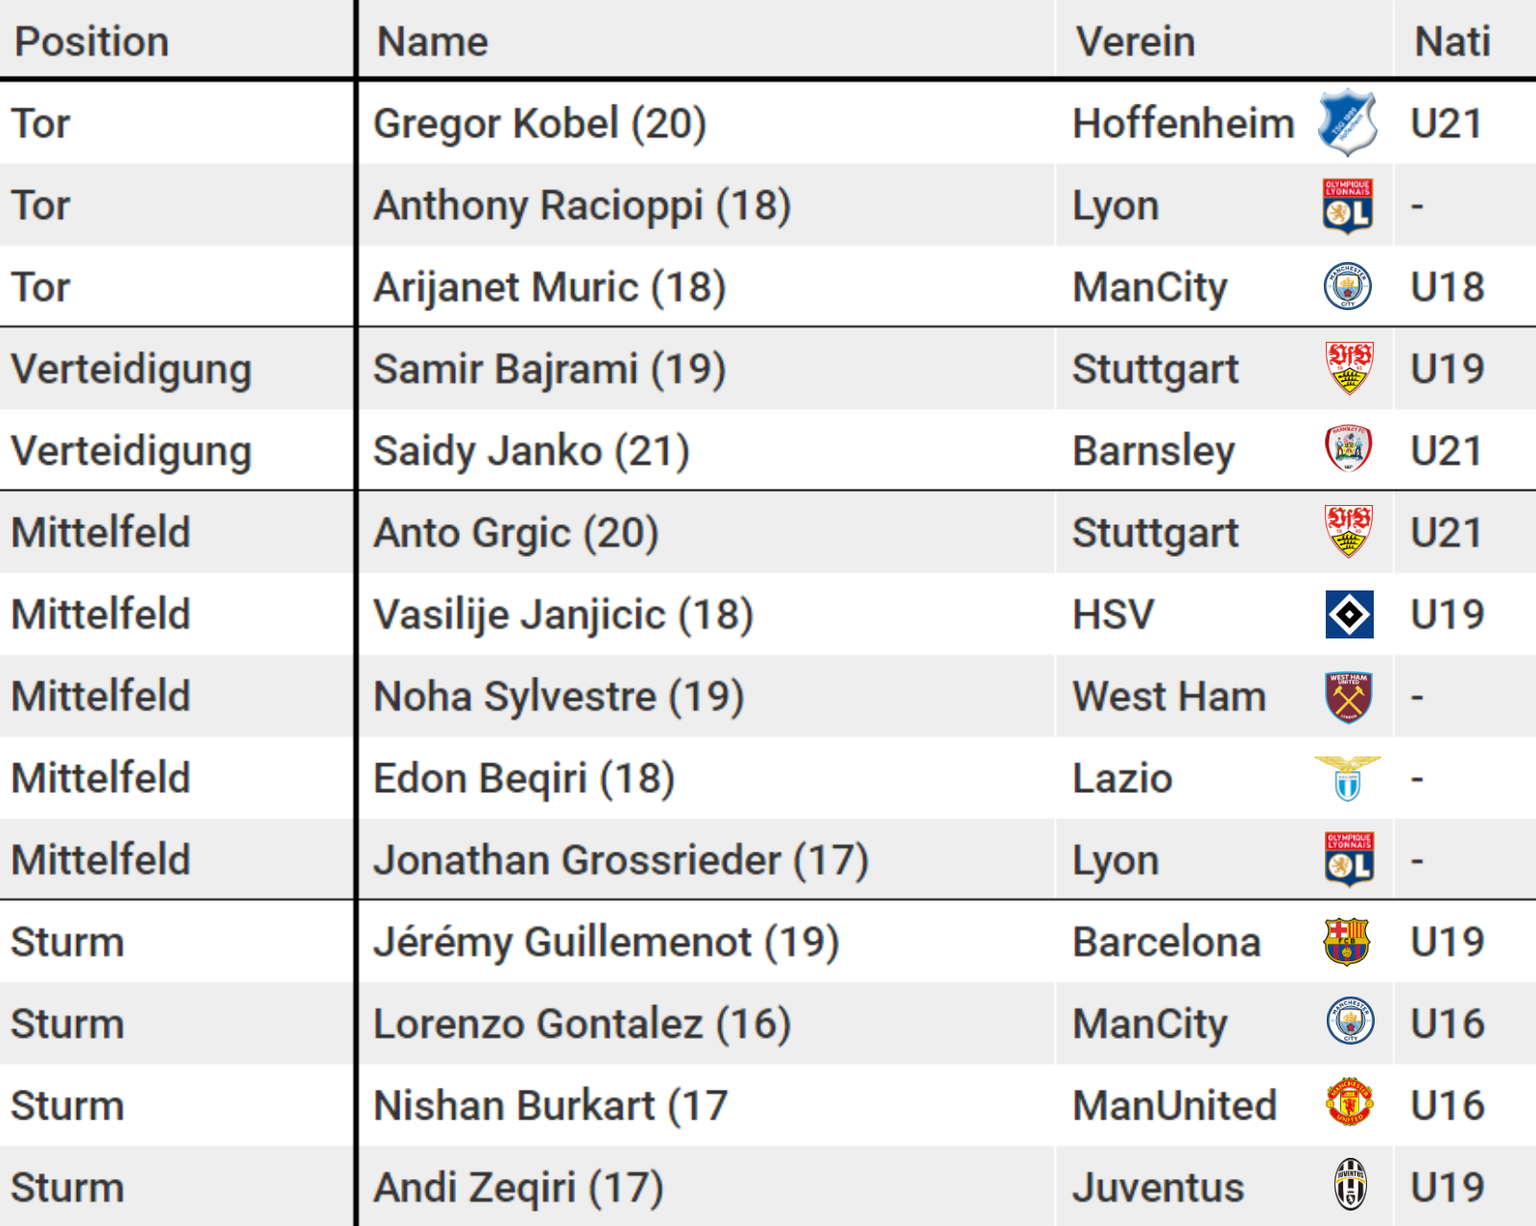Screen dimensions: 1536x1226
Task: Click the HSV diamond logo
Action: tap(1349, 614)
